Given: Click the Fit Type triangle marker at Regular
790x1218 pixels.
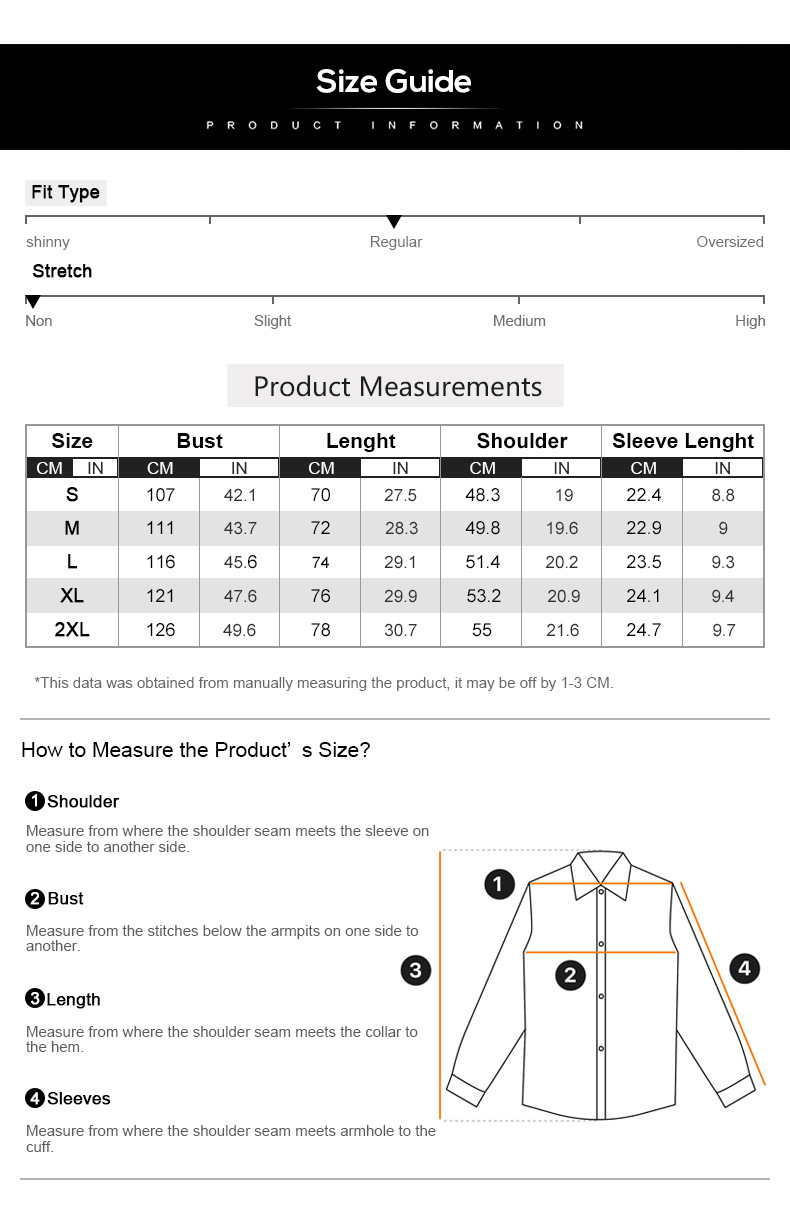Looking at the screenshot, I should point(394,222).
